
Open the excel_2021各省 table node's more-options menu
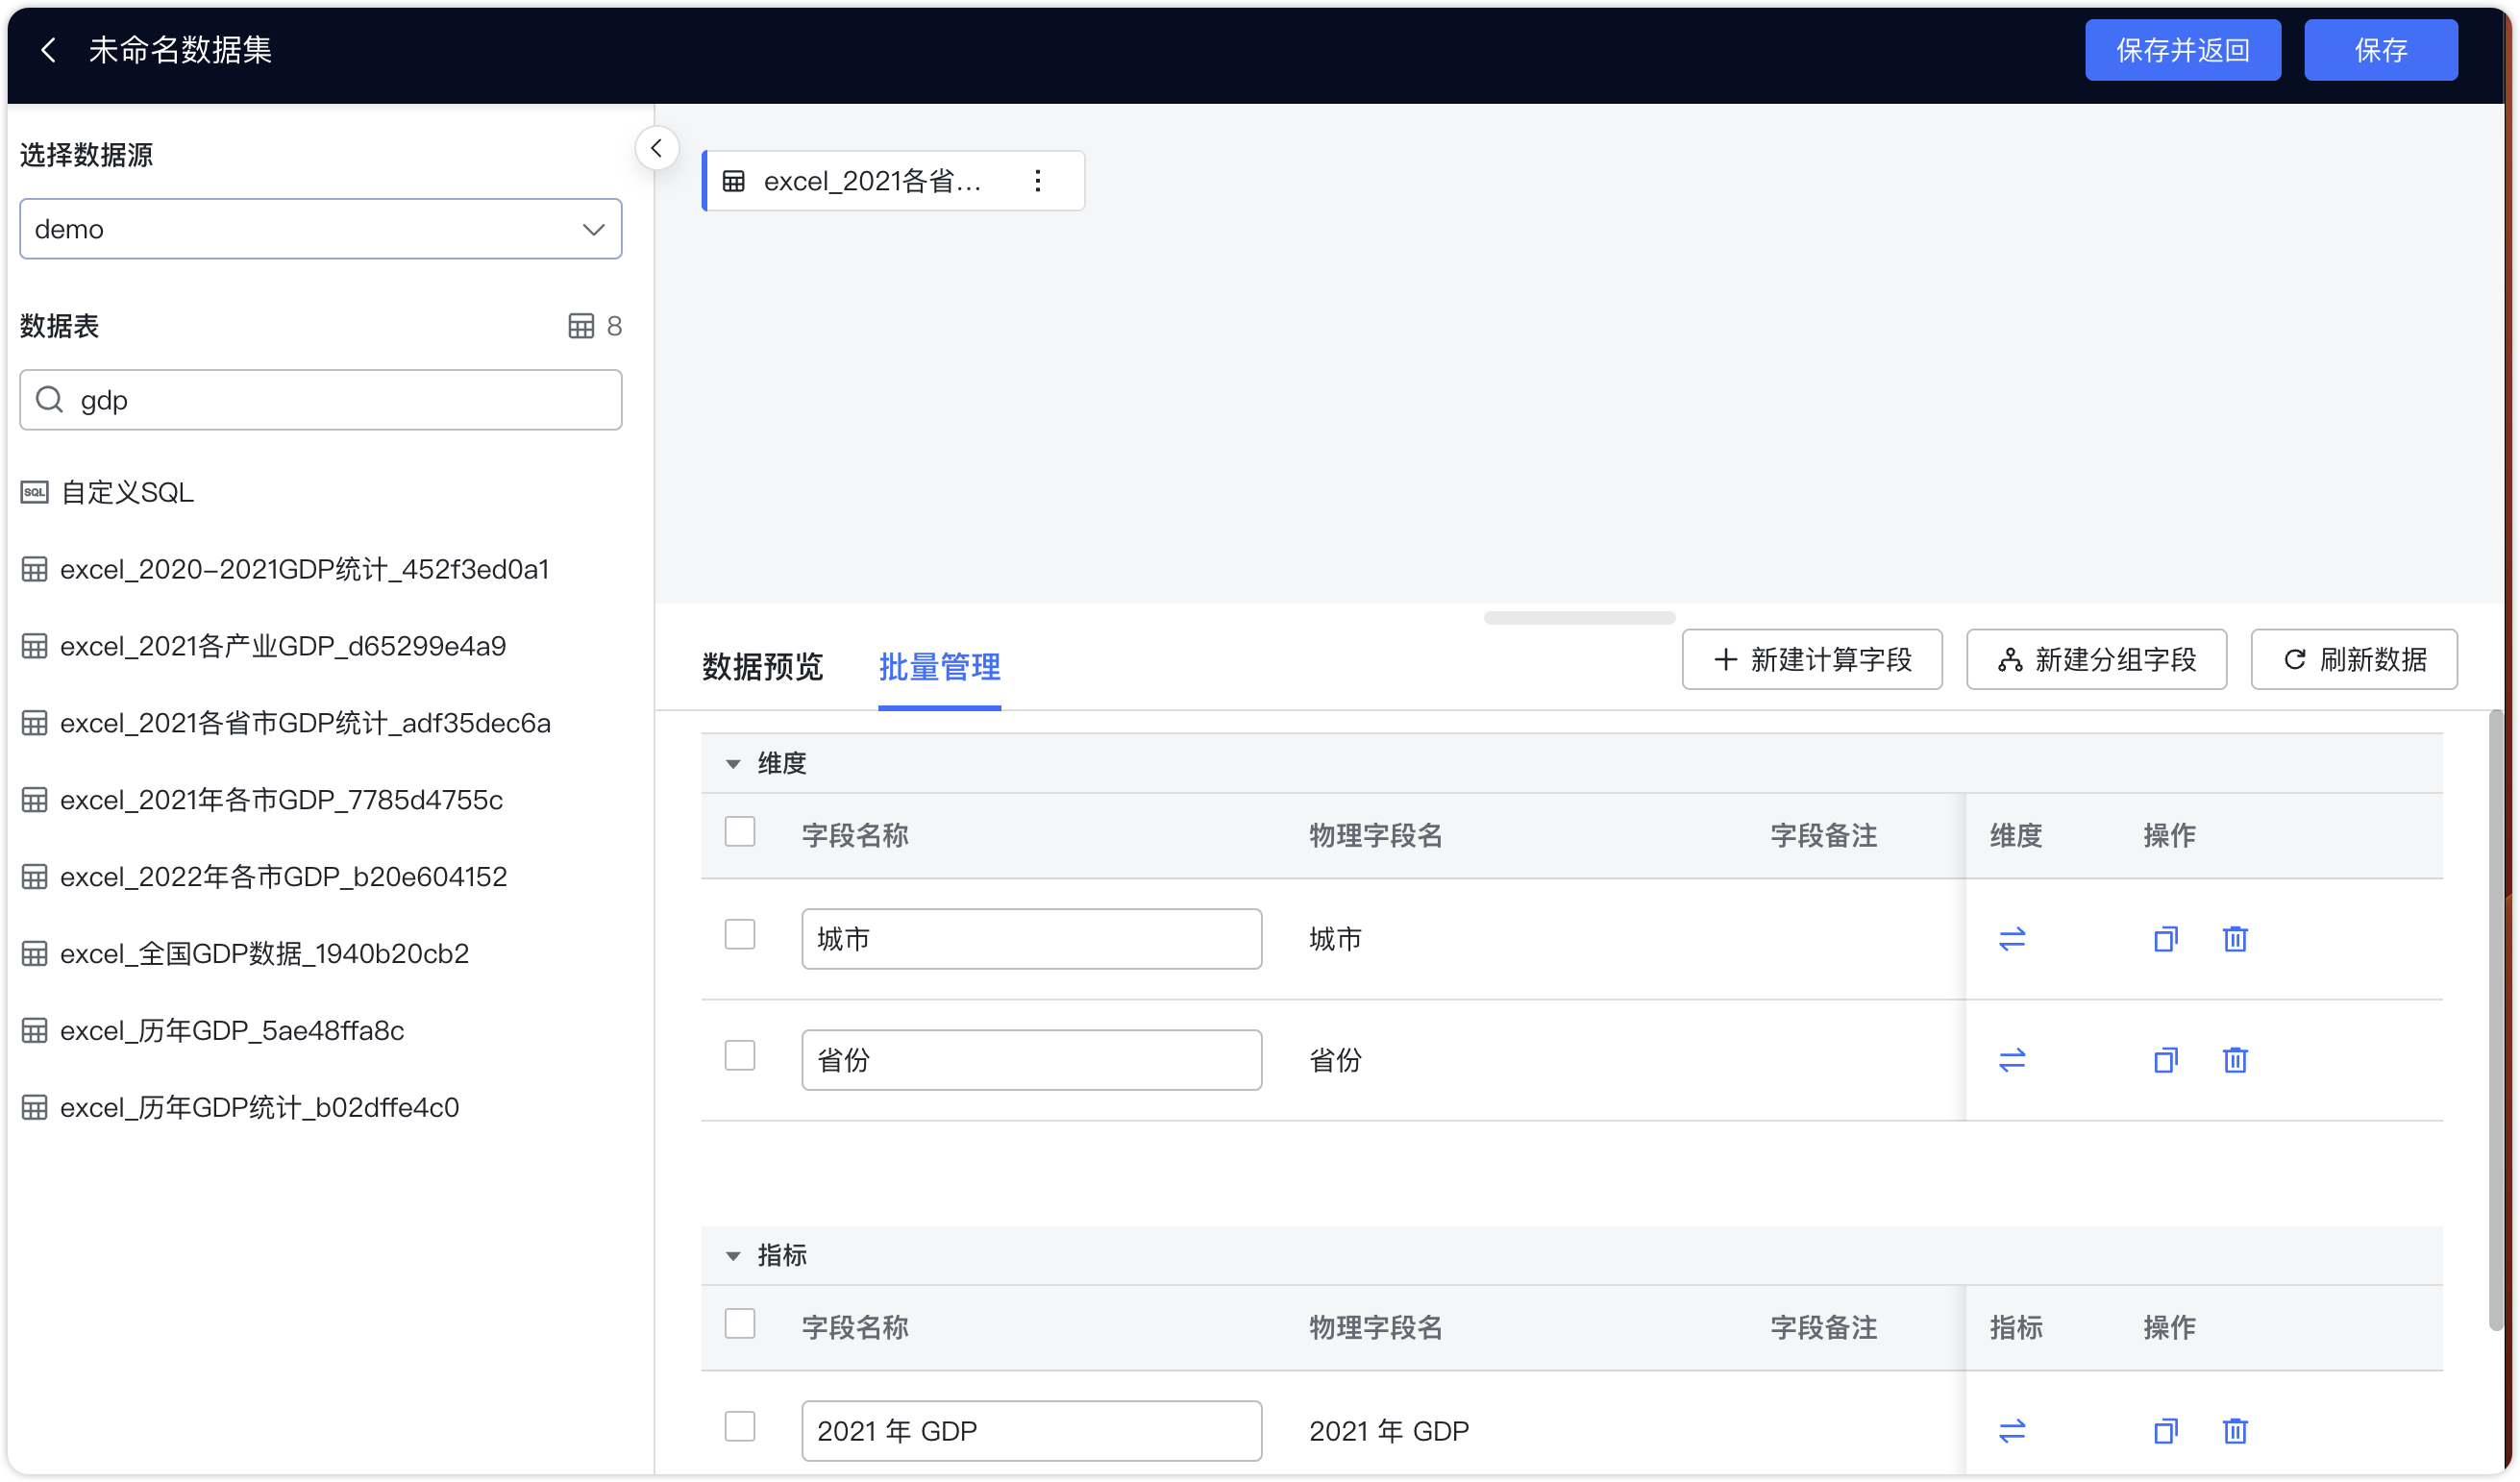1038,181
